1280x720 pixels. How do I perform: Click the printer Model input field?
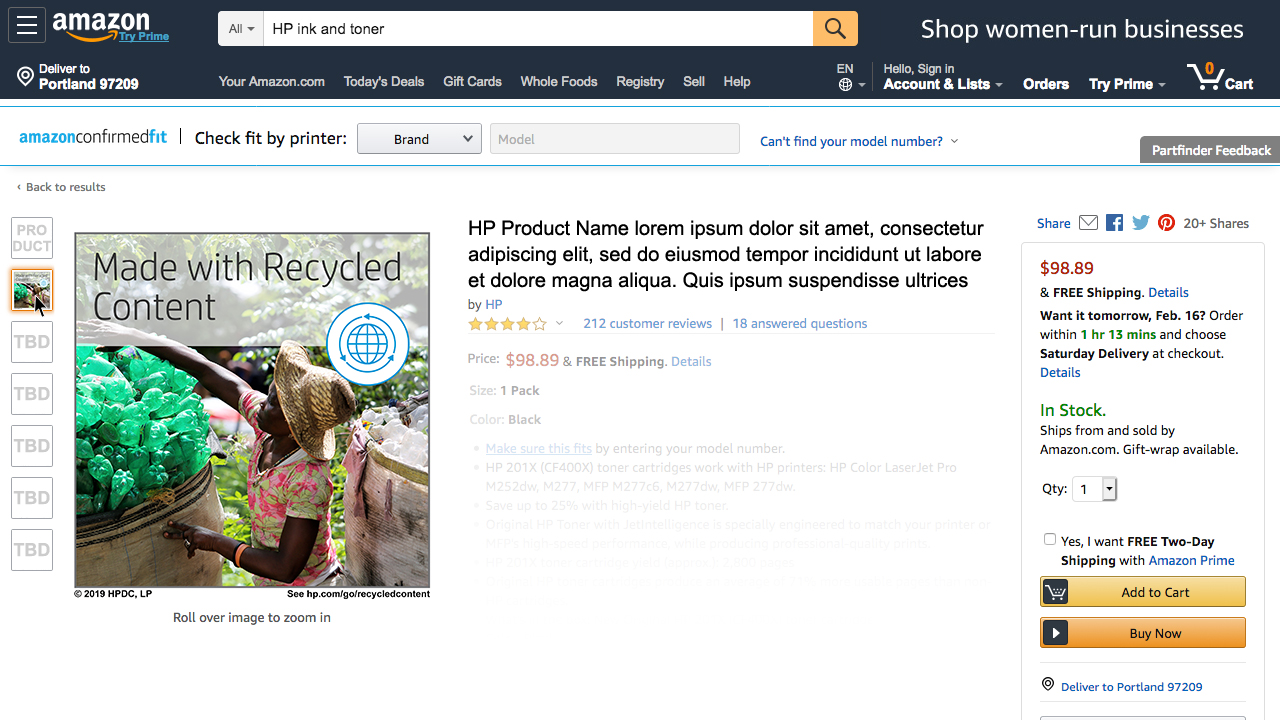(x=614, y=139)
